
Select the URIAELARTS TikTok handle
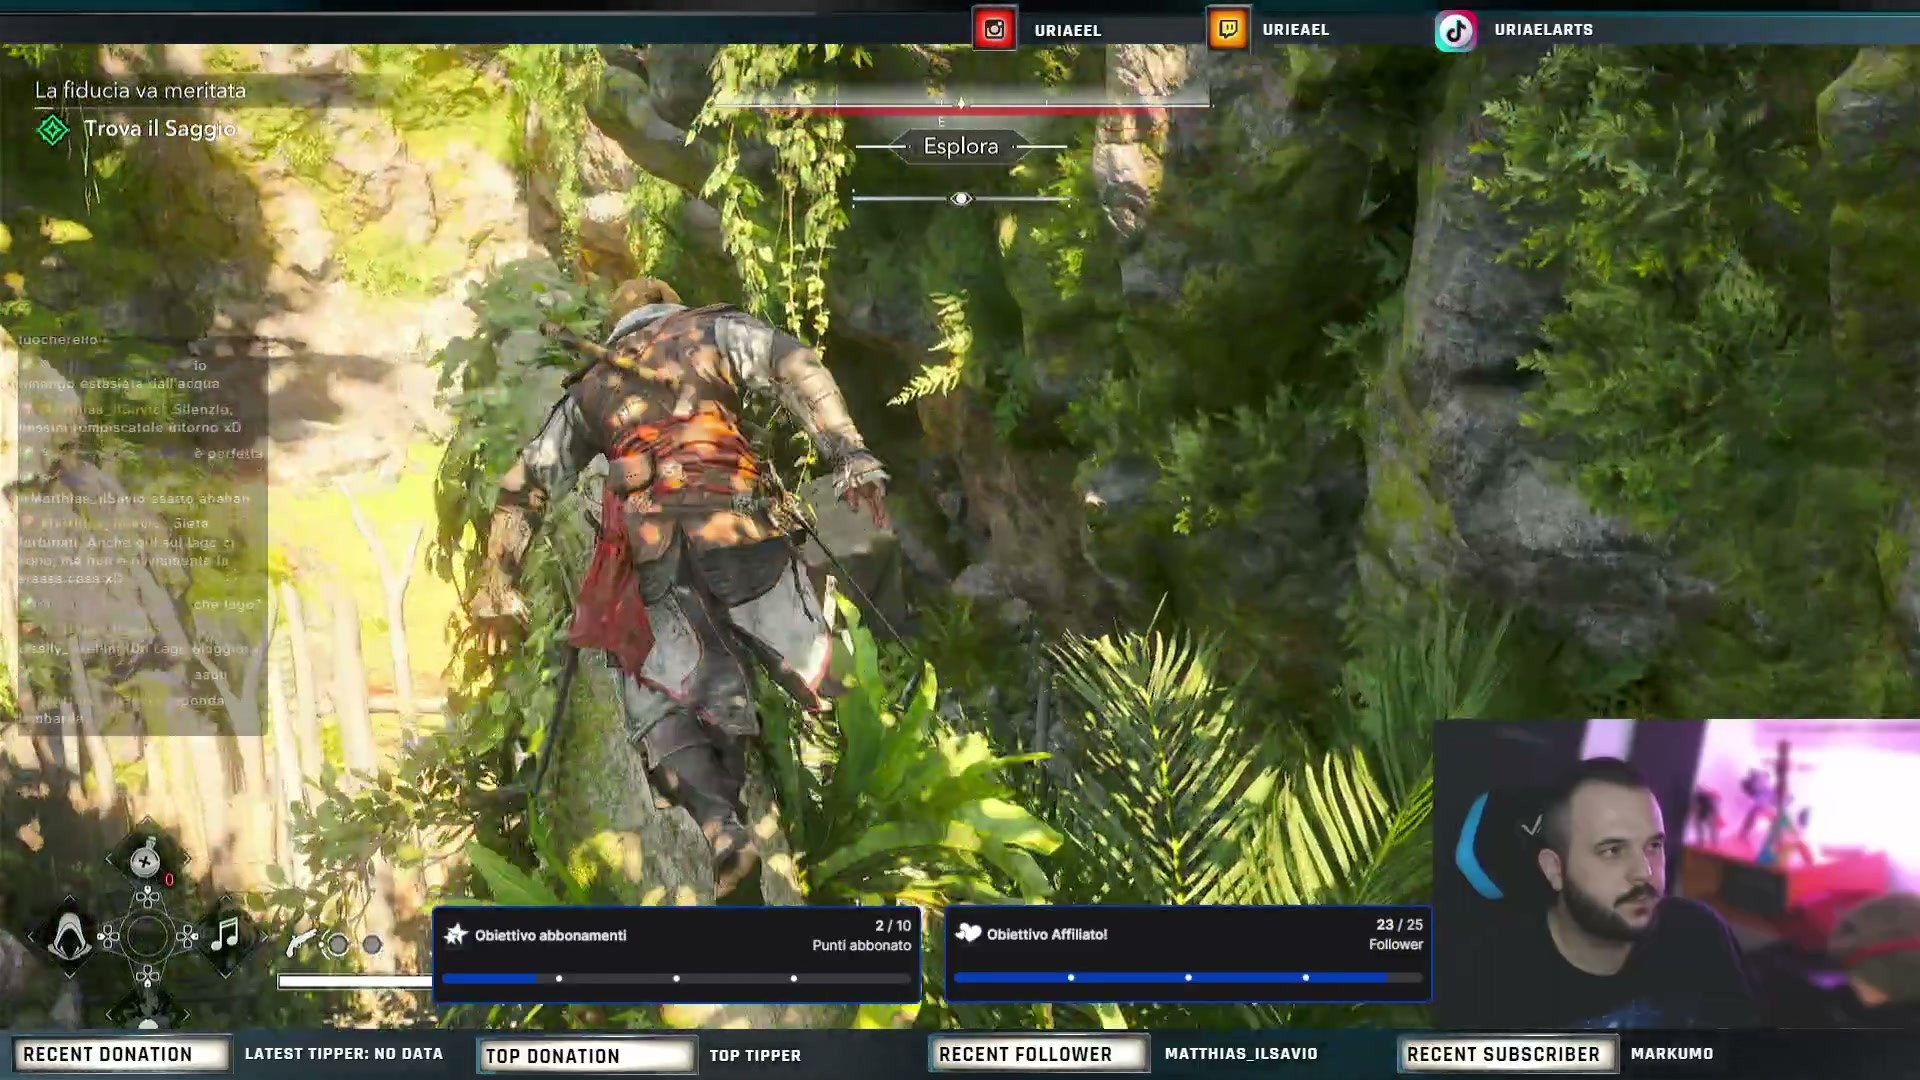[1544, 30]
